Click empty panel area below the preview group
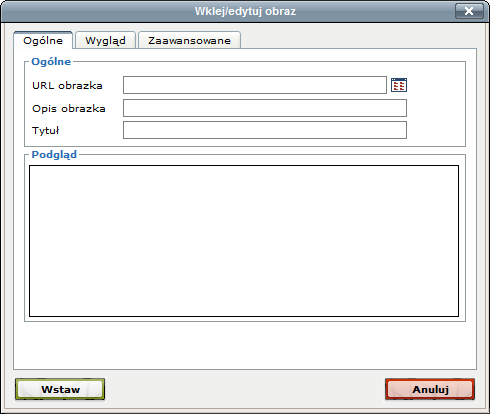 (x=245, y=345)
